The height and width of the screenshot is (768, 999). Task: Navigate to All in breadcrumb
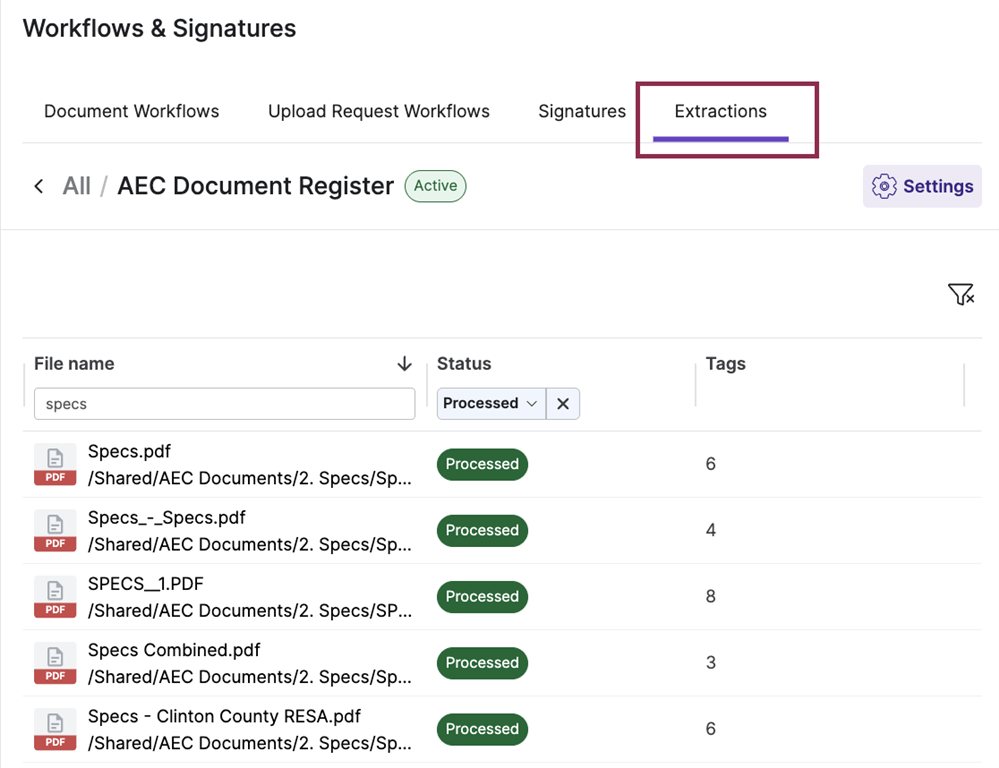(x=76, y=186)
